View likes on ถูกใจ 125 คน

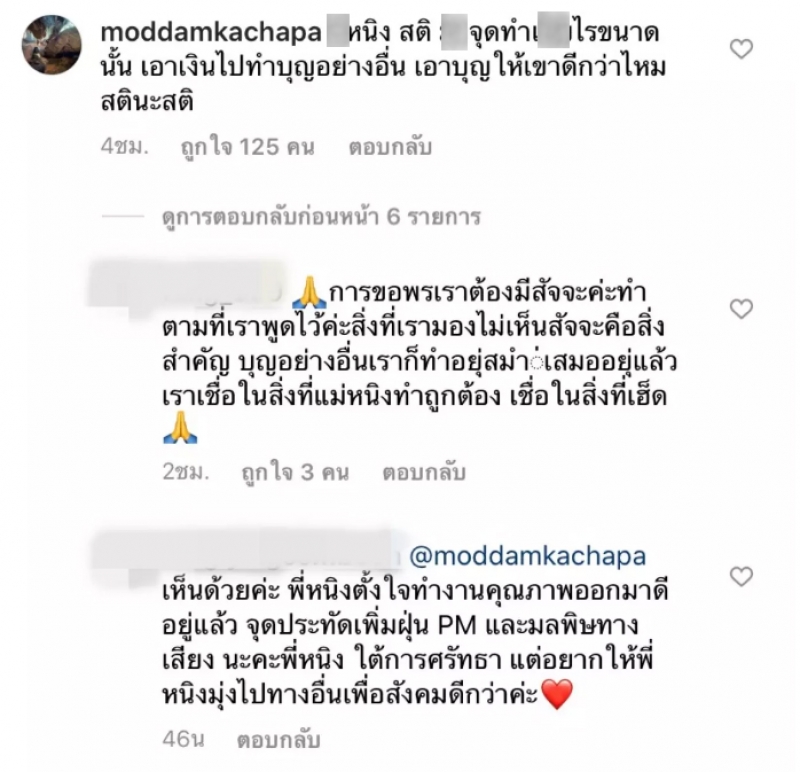click(247, 147)
